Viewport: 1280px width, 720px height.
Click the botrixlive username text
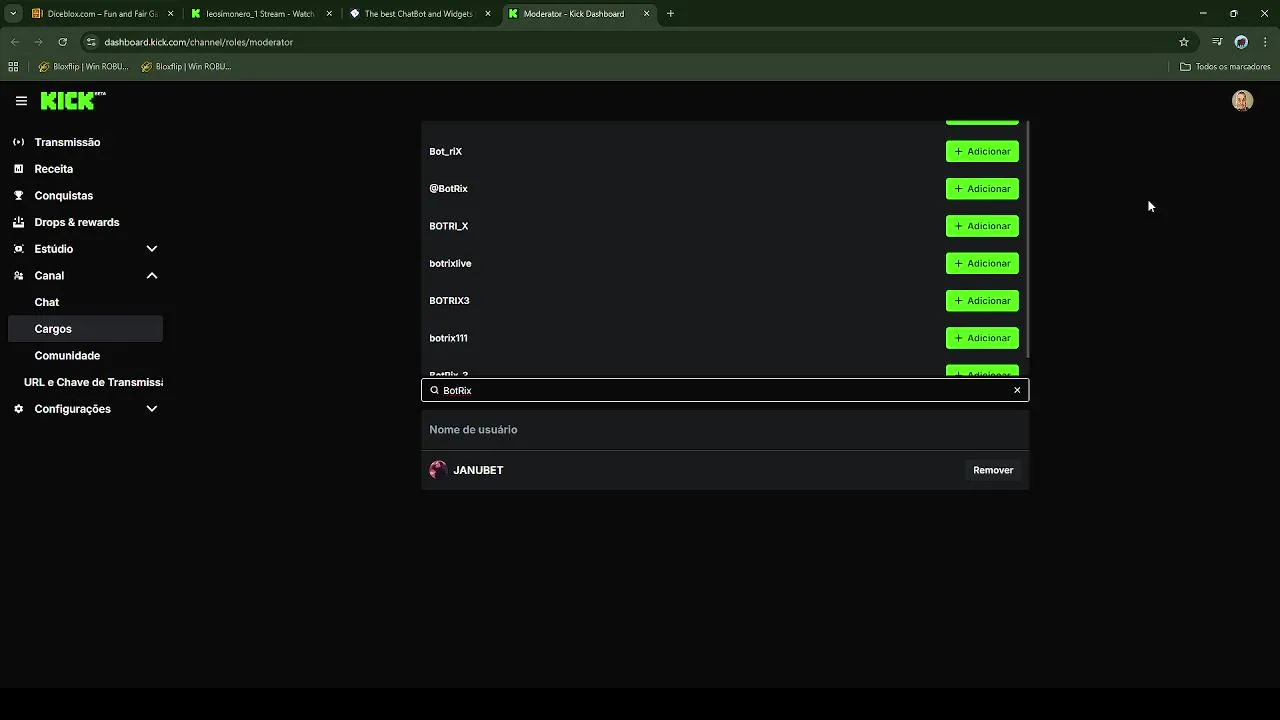(450, 264)
